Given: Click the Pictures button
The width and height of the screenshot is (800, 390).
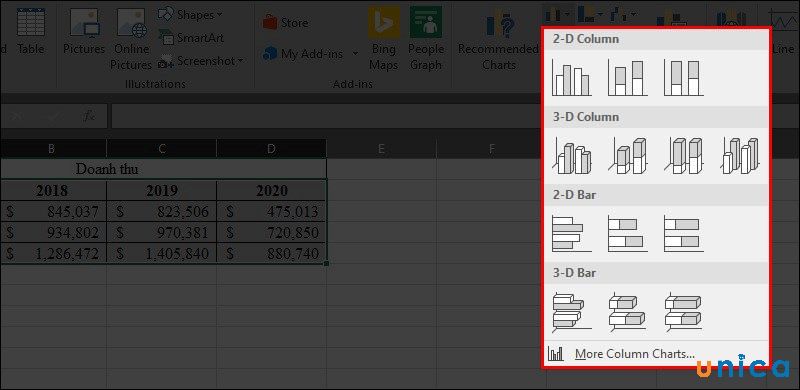Looking at the screenshot, I should [x=84, y=32].
